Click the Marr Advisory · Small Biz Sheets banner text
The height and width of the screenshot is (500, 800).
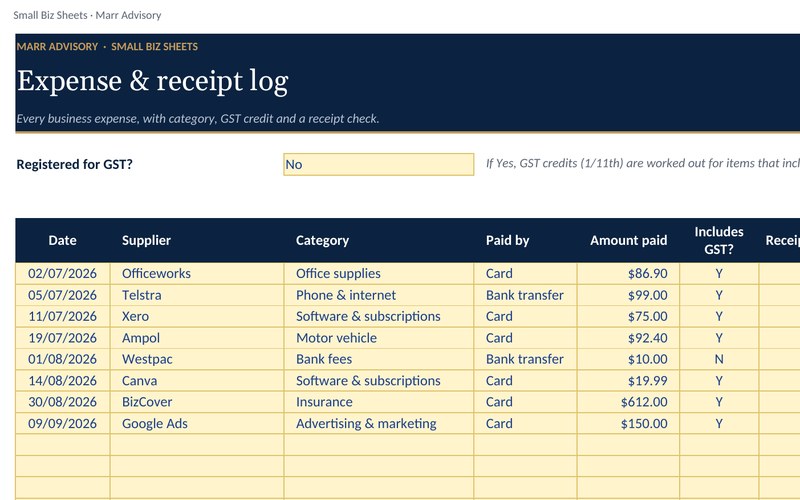point(107,46)
